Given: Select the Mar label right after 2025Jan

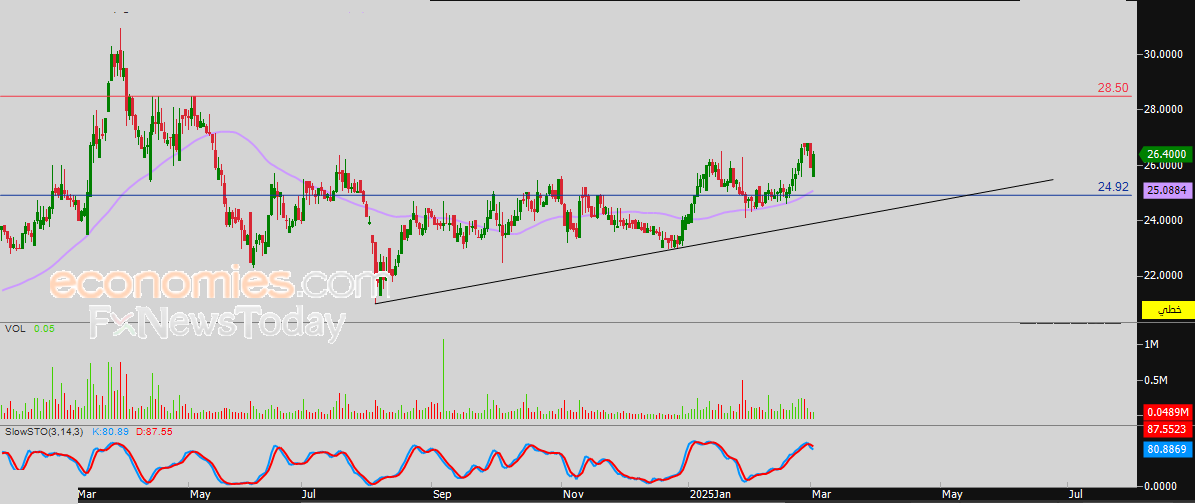Looking at the screenshot, I should tap(820, 495).
